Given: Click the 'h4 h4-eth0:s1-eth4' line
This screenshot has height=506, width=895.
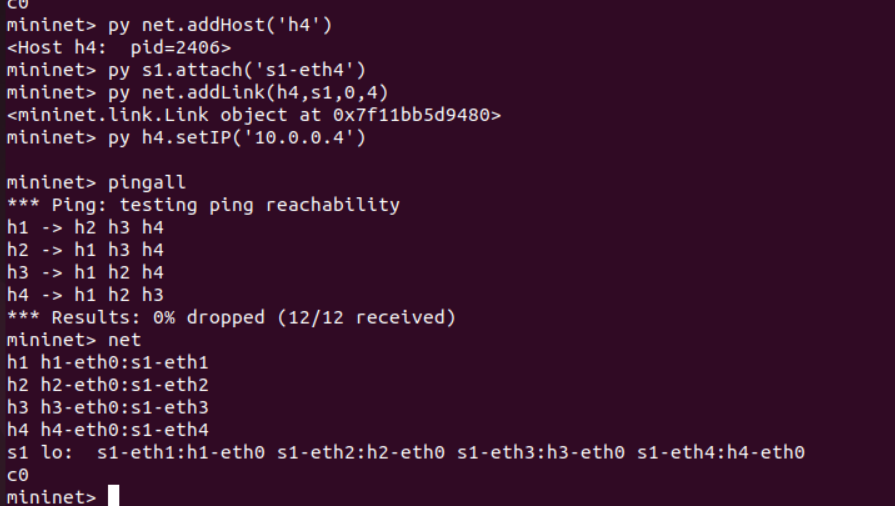Looking at the screenshot, I should click(x=107, y=430).
